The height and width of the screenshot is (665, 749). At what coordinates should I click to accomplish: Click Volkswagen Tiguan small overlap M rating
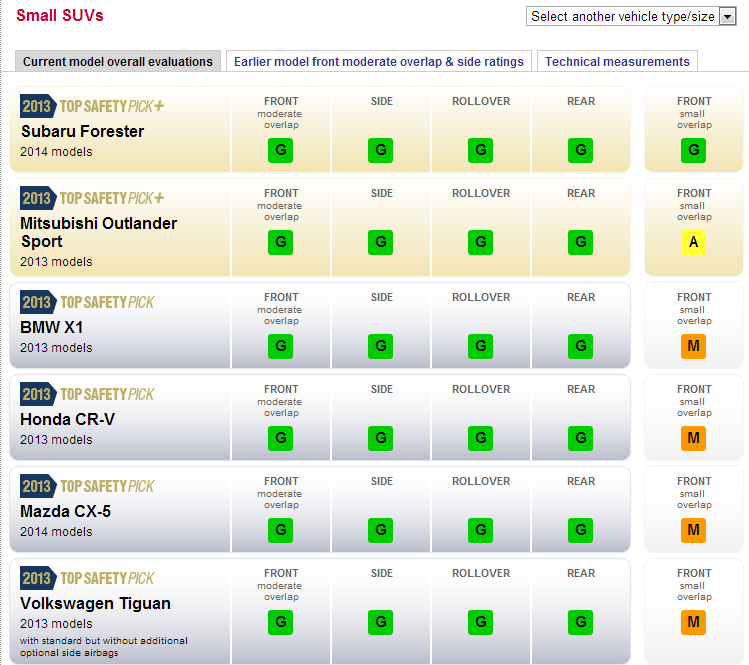(694, 622)
